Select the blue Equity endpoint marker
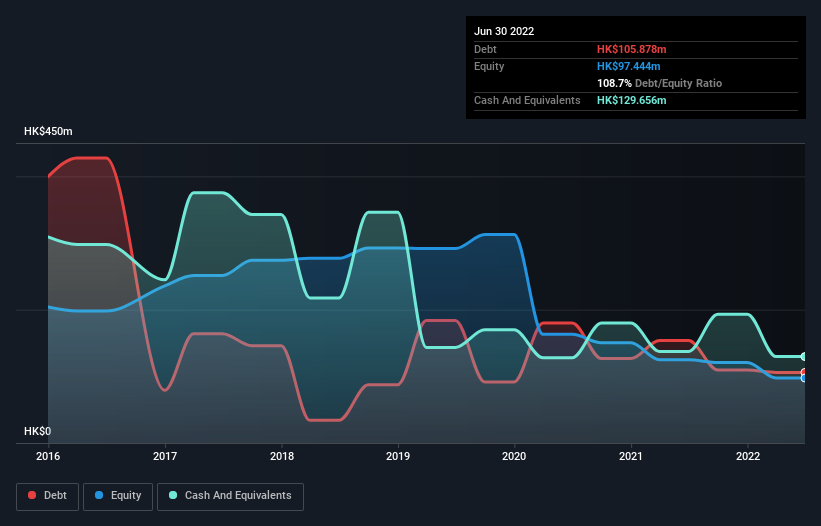This screenshot has width=821, height=526. (804, 378)
